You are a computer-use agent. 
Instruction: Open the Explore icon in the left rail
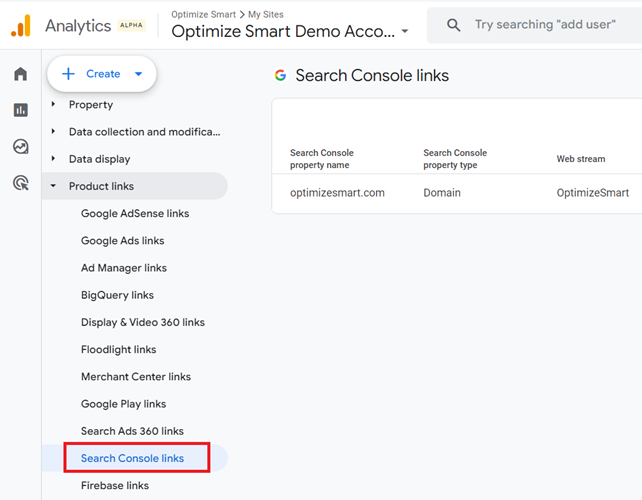20,146
